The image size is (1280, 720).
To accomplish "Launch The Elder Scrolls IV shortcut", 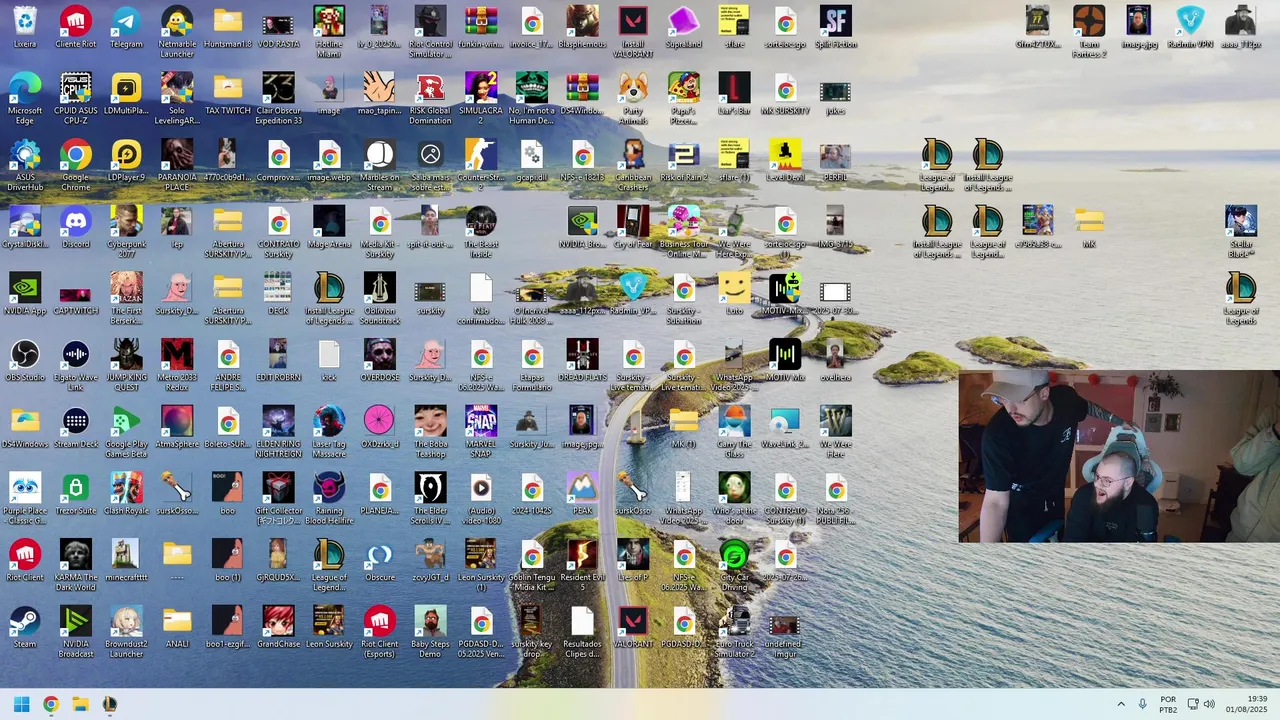I will point(430,499).
